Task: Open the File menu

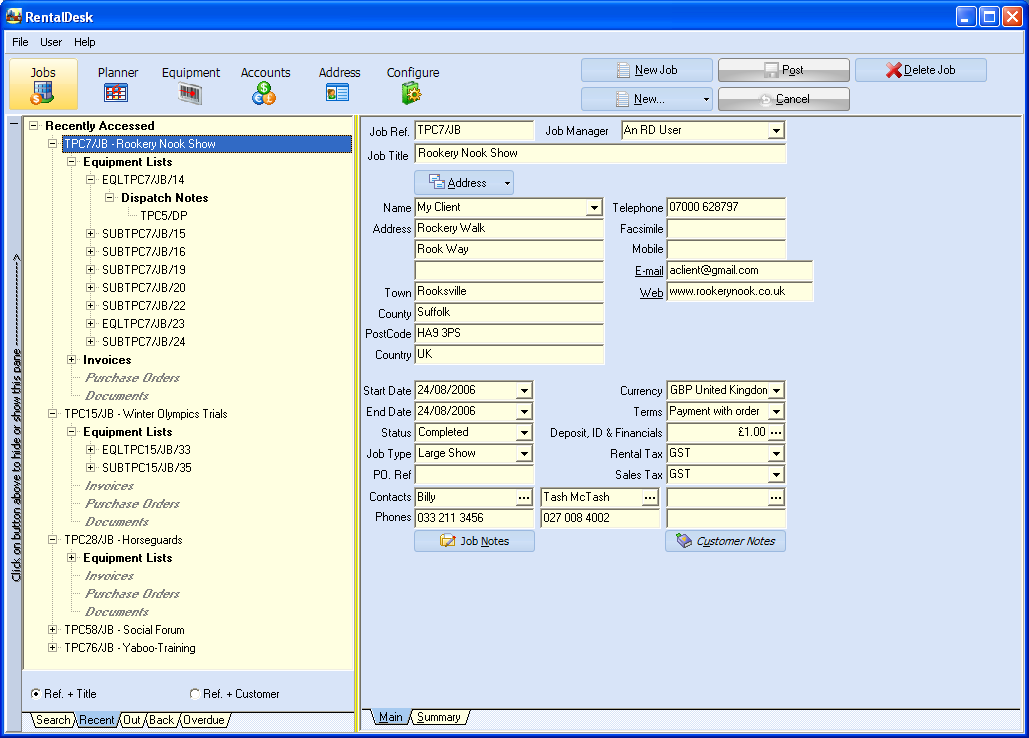Action: pyautogui.click(x=20, y=42)
